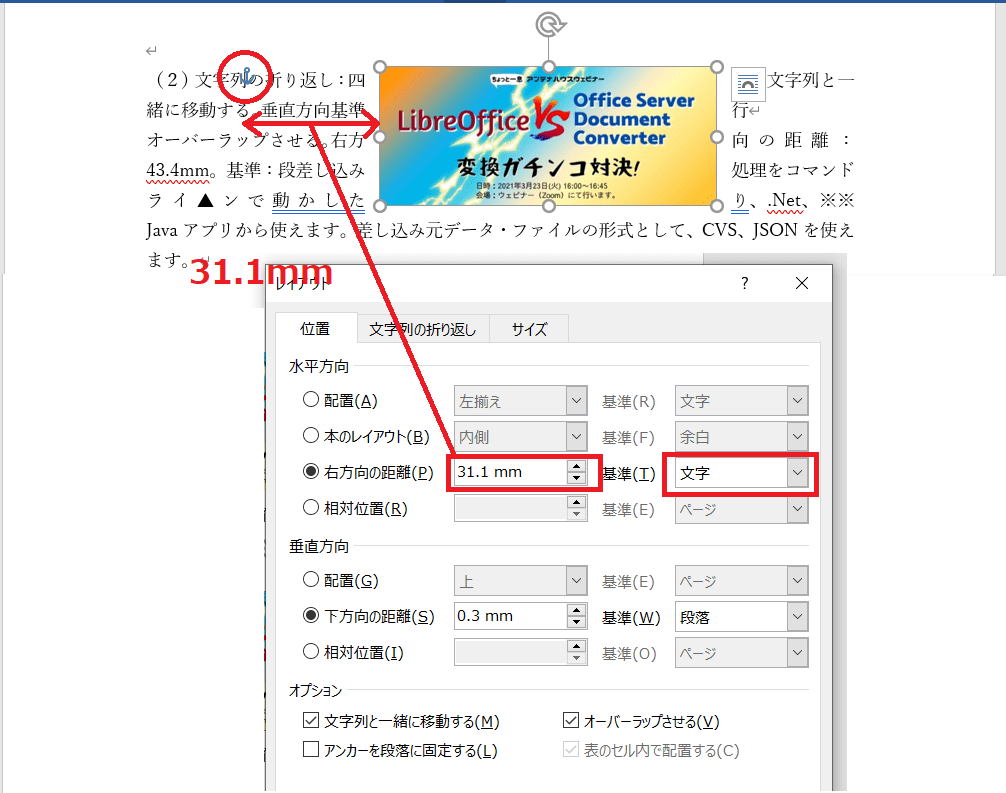Click the LibreOffice banner image
Screen dimensions: 1006x793
coord(548,136)
